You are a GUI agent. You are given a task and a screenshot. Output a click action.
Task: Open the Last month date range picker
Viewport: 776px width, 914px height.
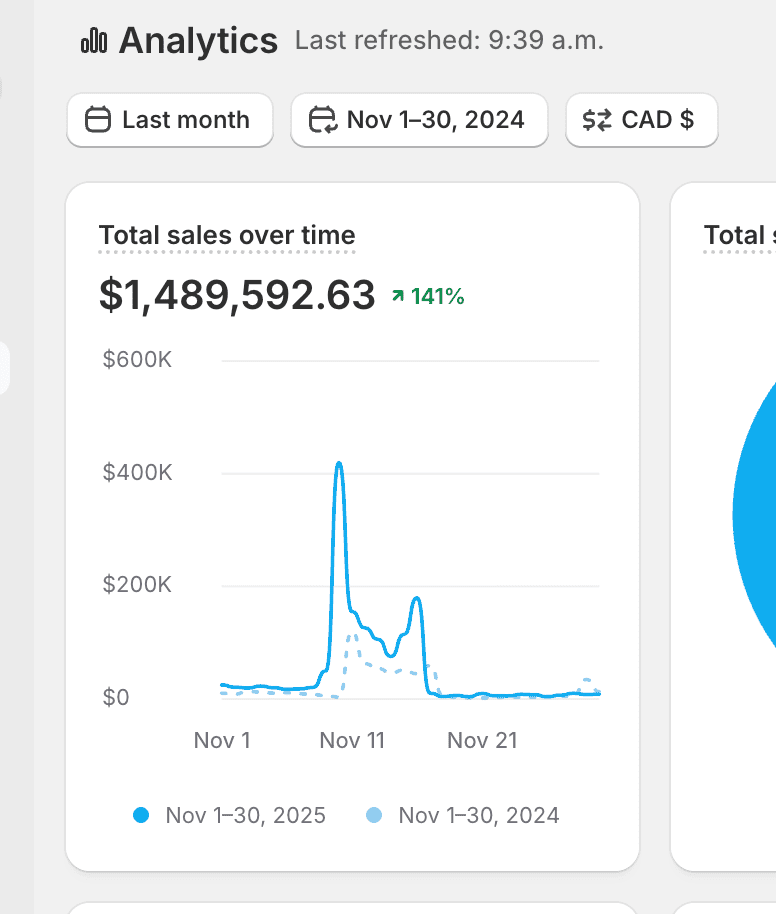(170, 120)
